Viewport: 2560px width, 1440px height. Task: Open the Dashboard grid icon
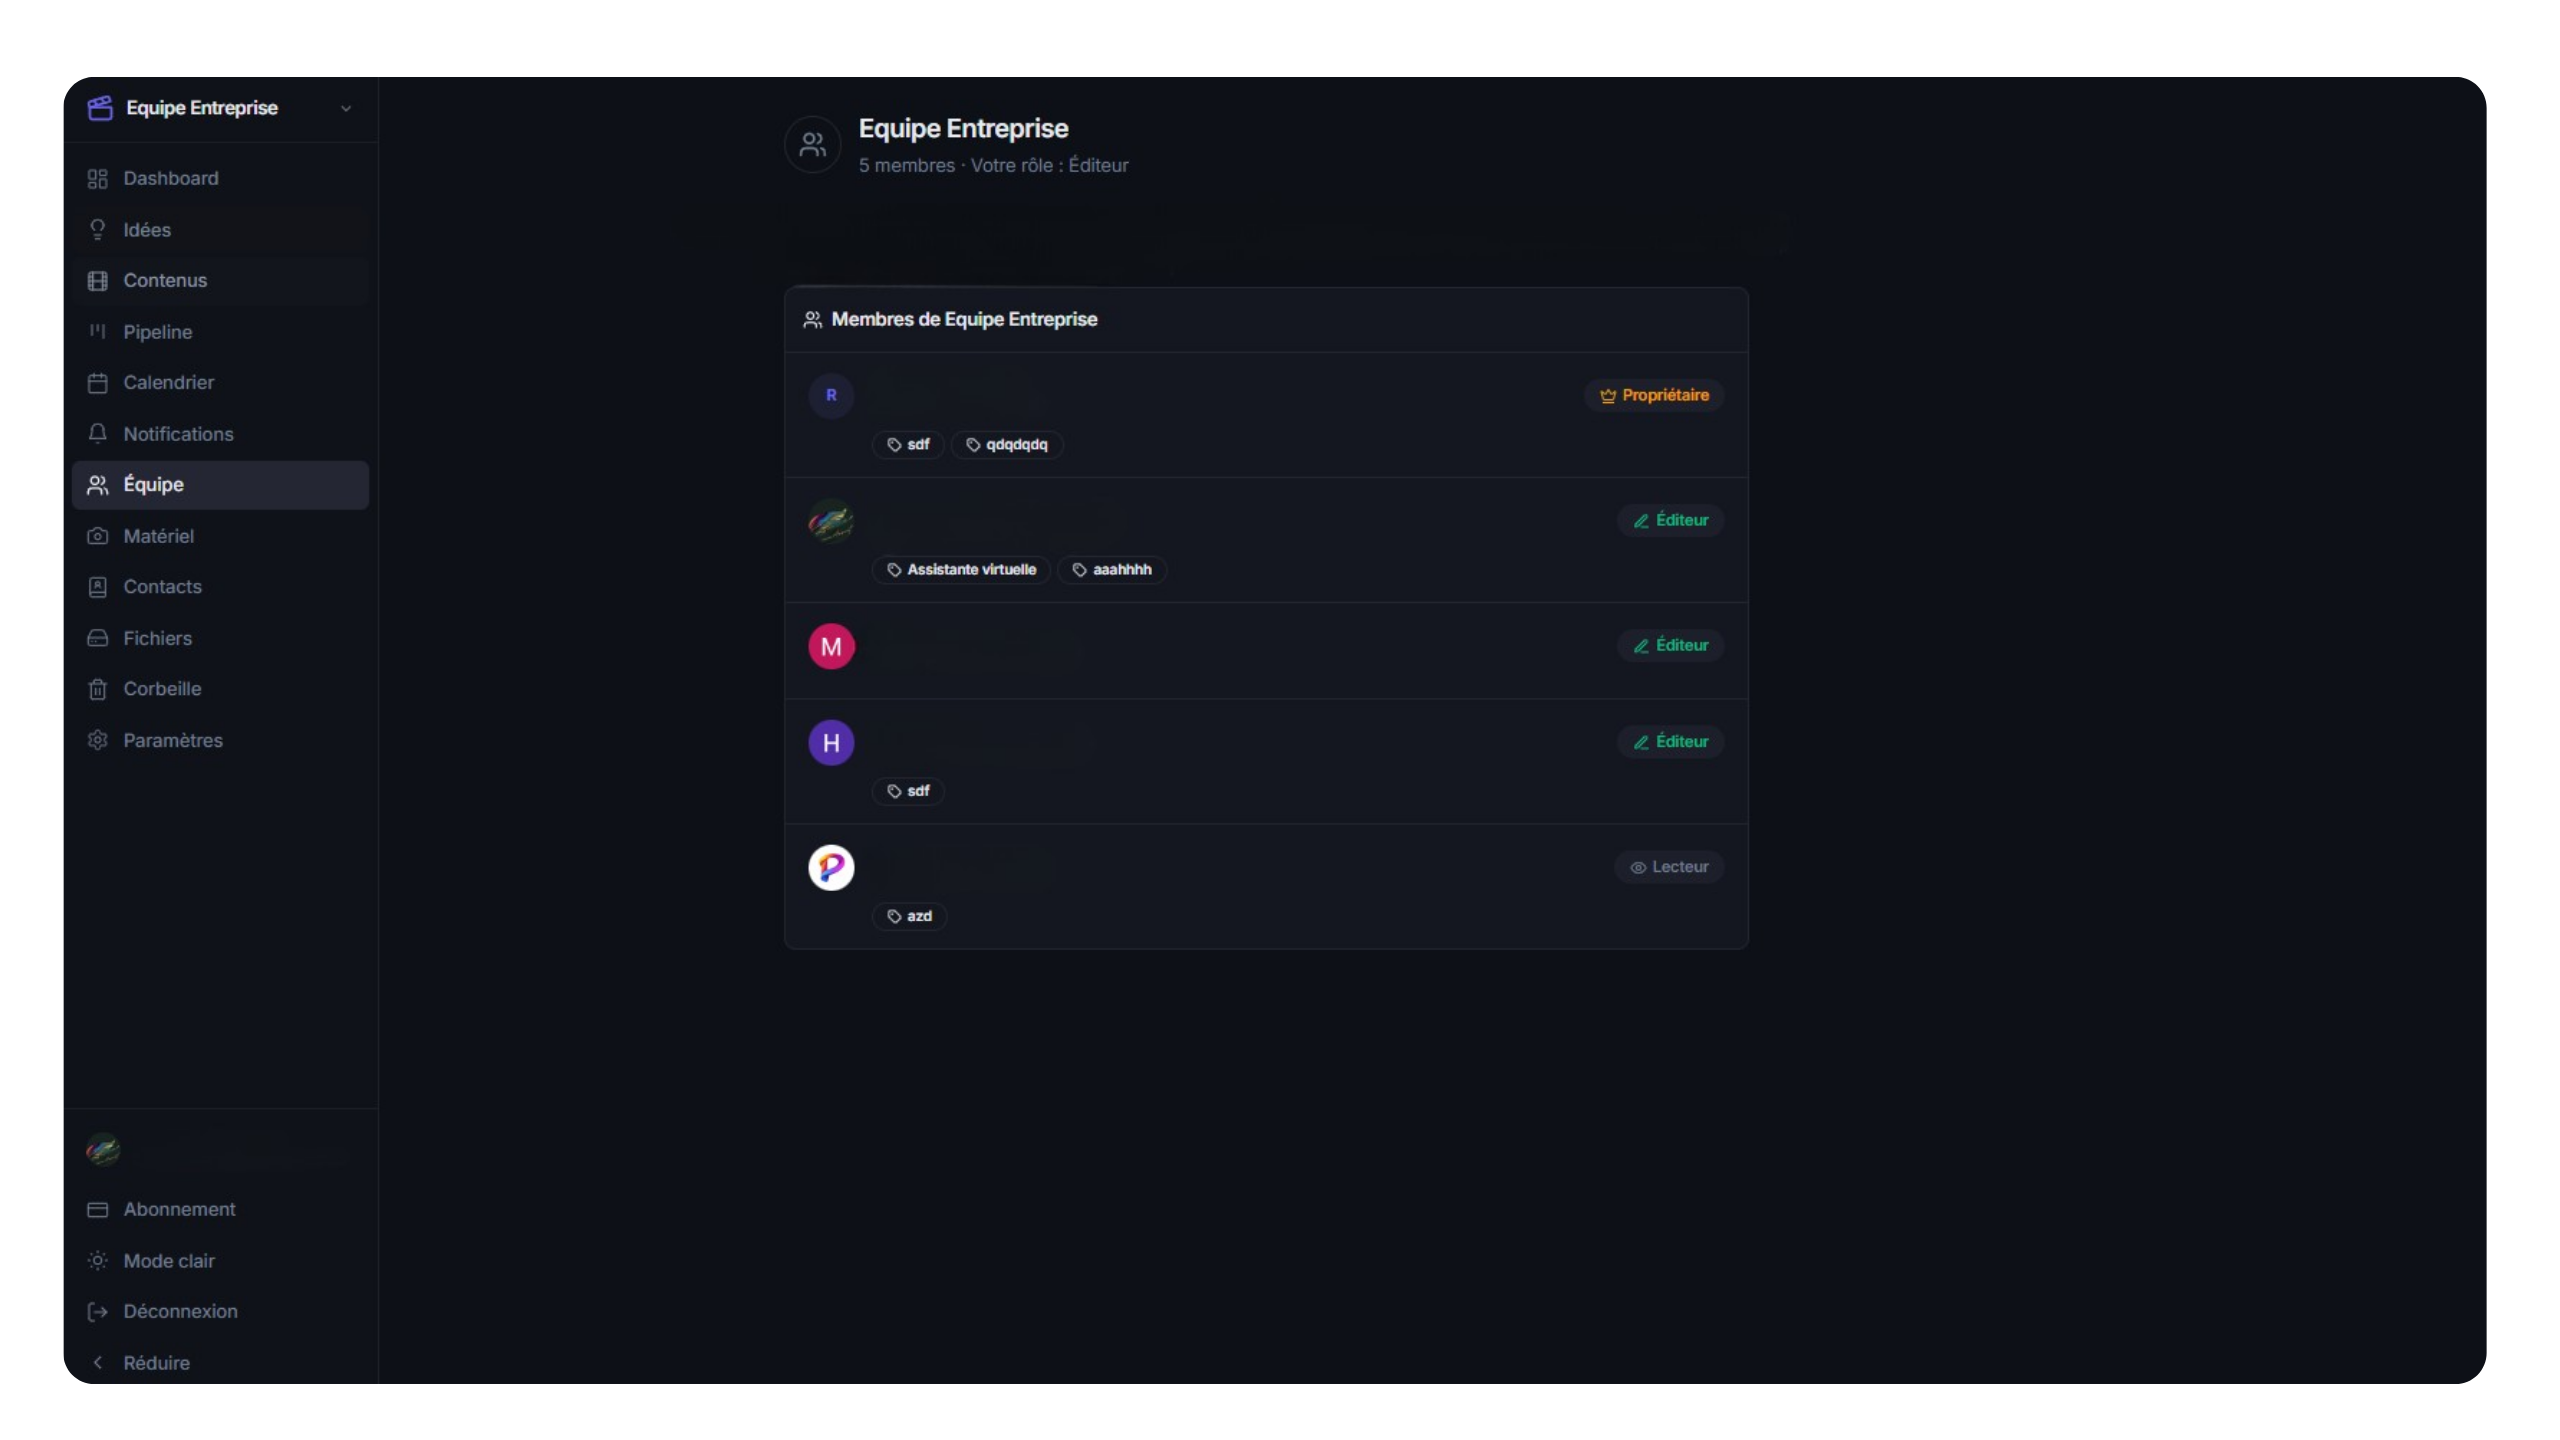(97, 179)
